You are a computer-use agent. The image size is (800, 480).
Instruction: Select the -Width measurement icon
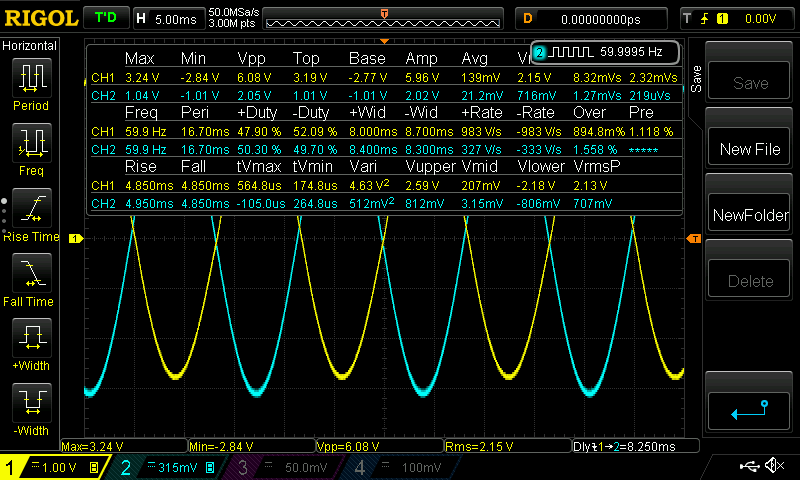[x=32, y=403]
